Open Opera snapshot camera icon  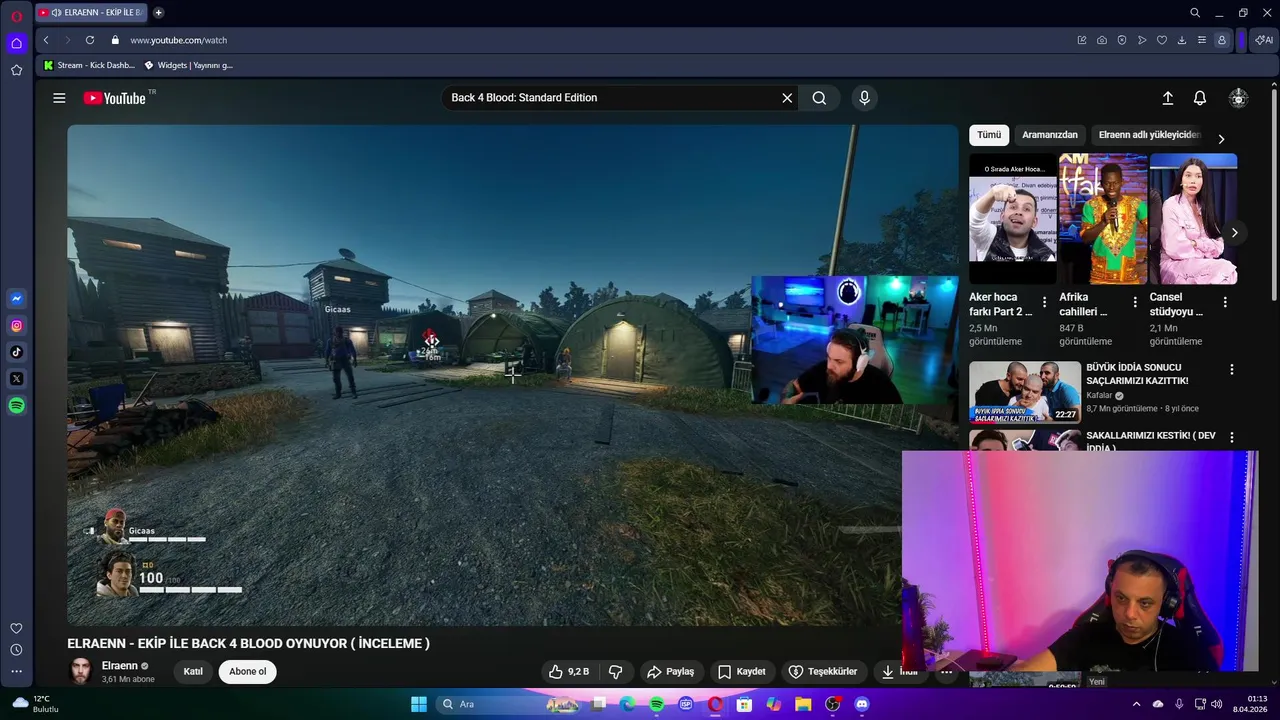[x=1102, y=40]
